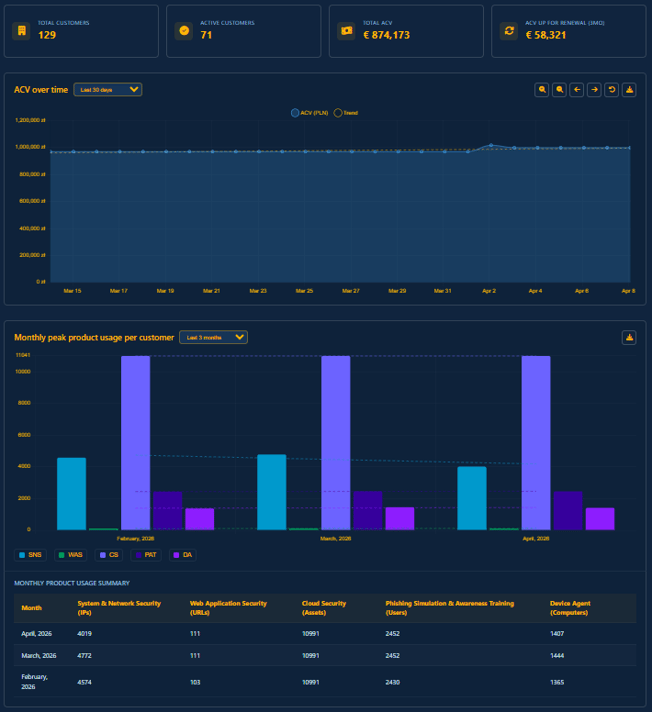The image size is (652, 712).
Task: Reset the ACV chart view
Action: click(x=612, y=90)
